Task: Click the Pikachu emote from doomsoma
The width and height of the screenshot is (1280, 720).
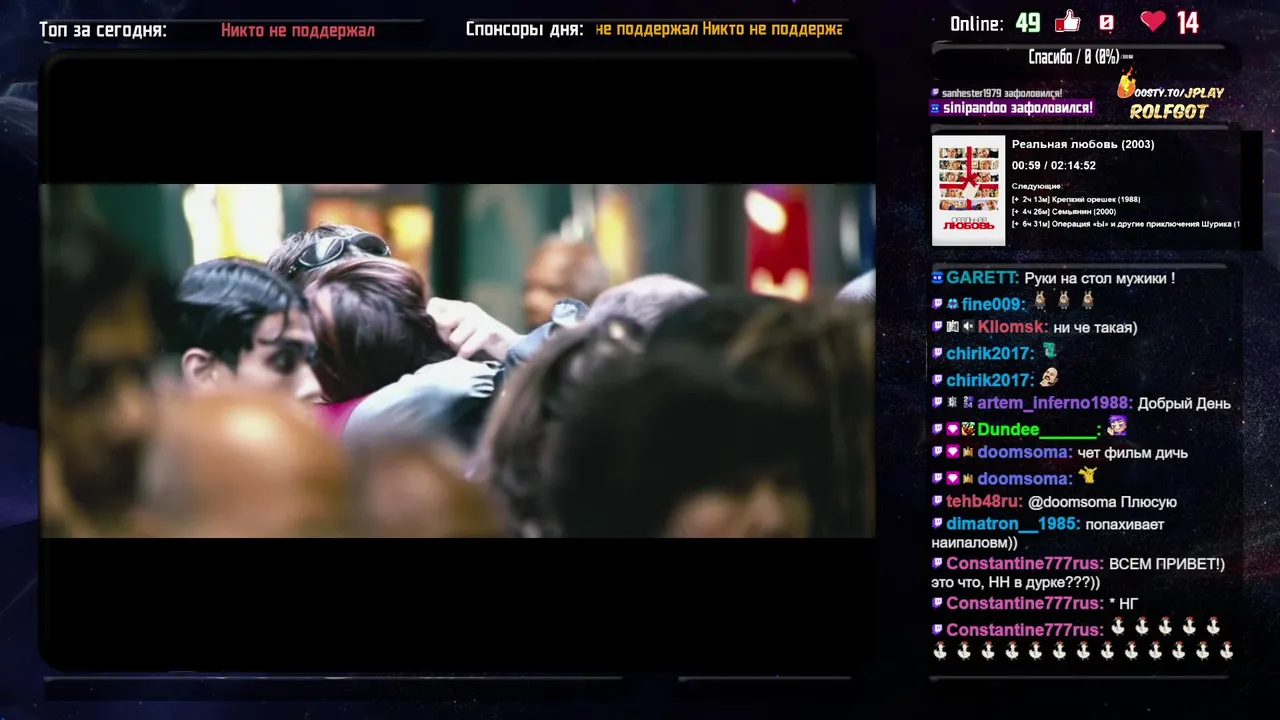Action: pyautogui.click(x=1087, y=476)
